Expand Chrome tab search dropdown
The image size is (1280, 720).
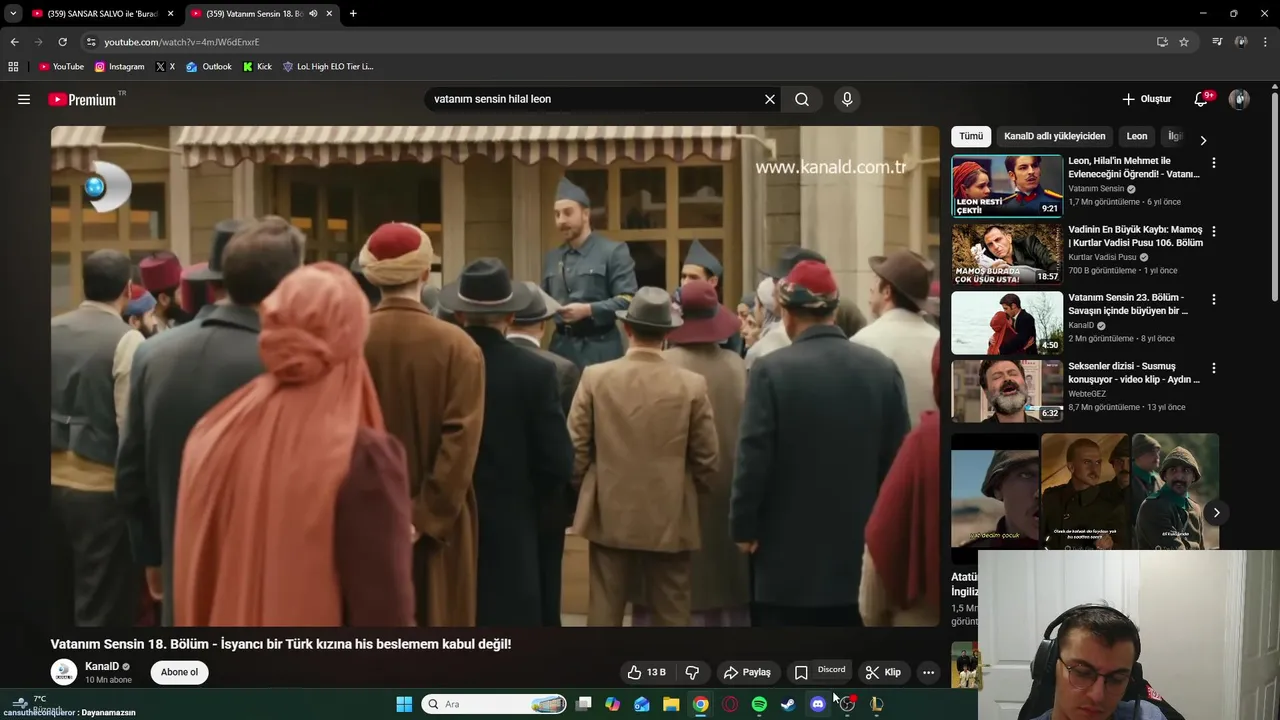(13, 14)
